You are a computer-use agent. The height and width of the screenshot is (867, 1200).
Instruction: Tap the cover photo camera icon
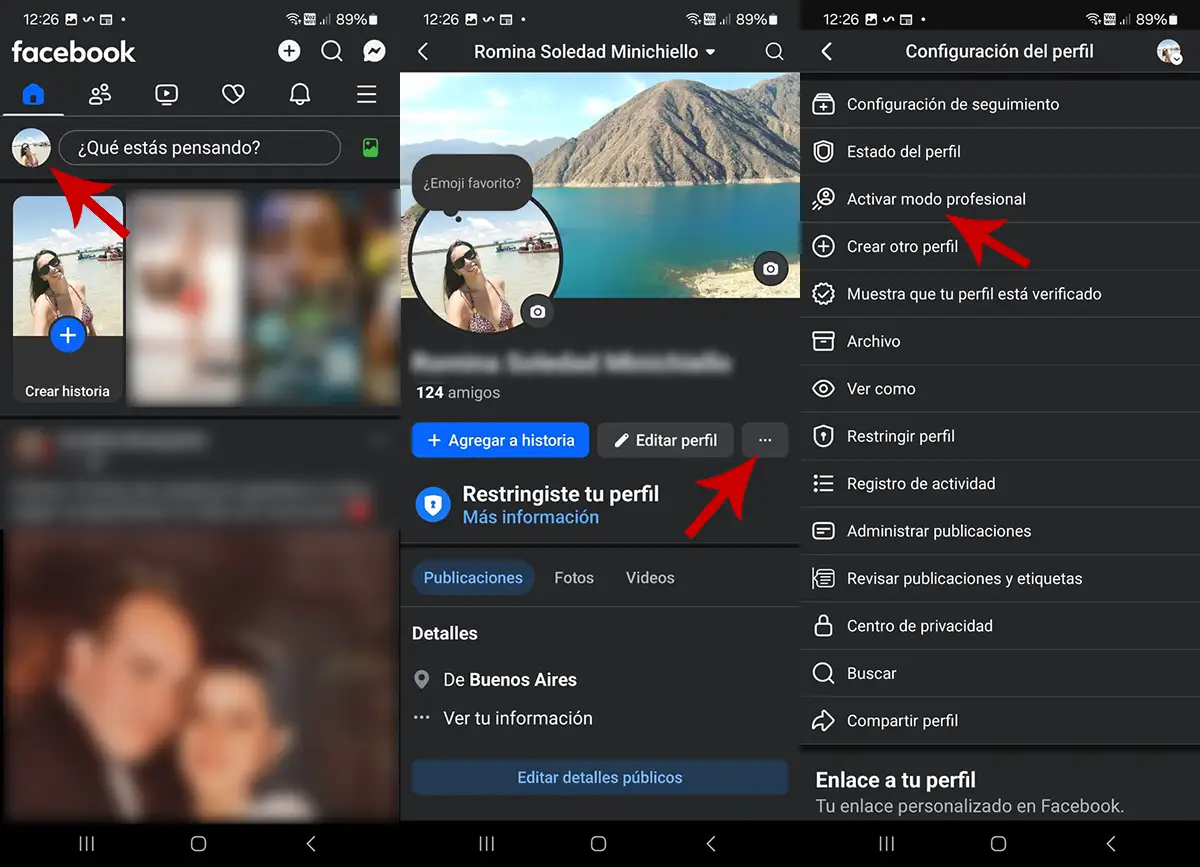770,269
